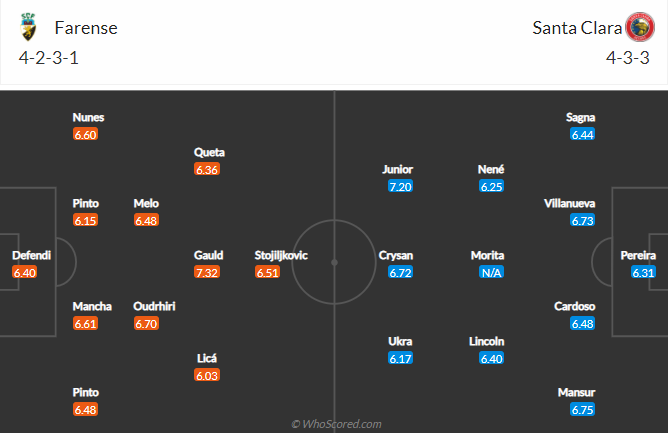Screen dimensions: 668x433
Task: Select Nunes's 6.60 rating badge
Action: pos(85,135)
